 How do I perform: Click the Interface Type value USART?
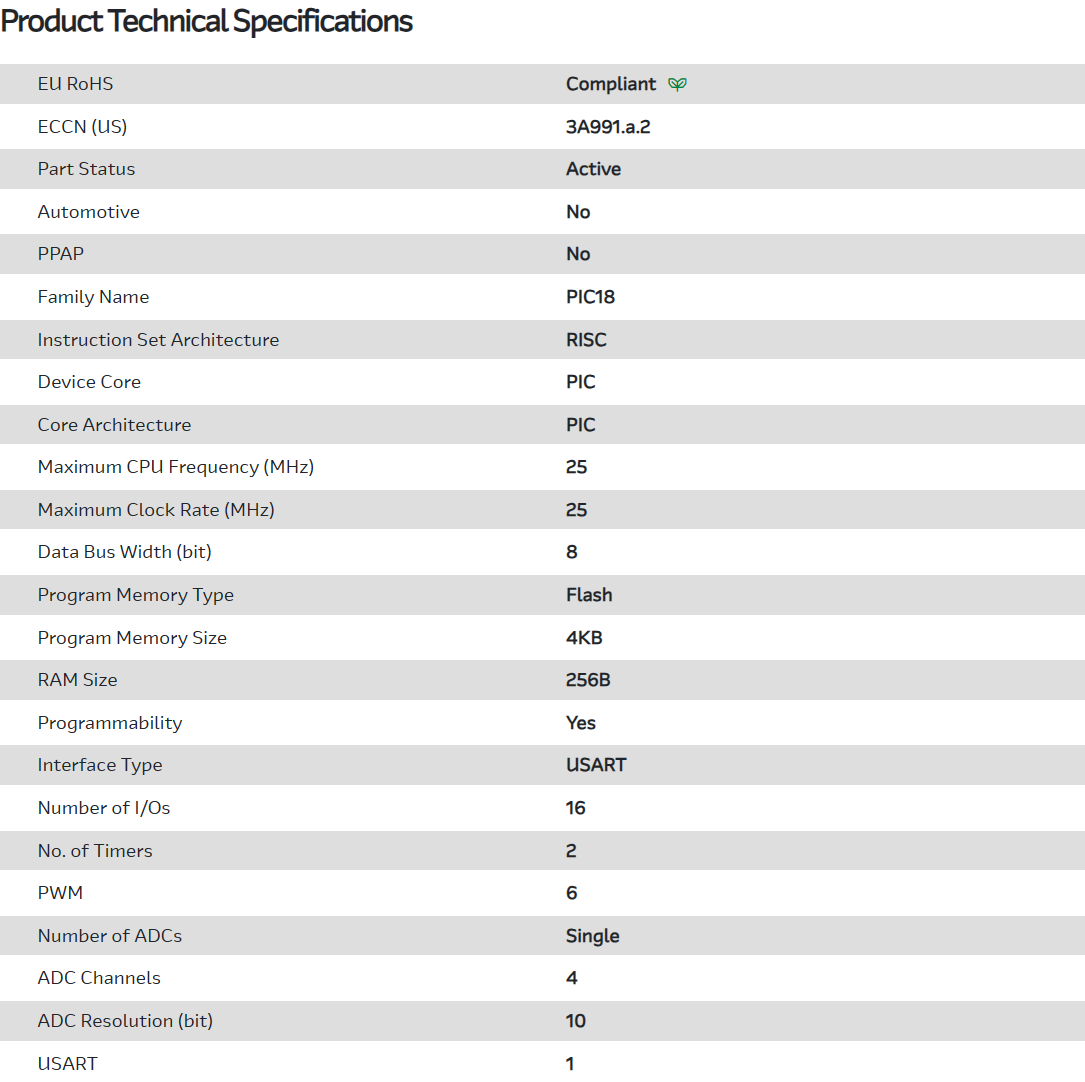(596, 765)
